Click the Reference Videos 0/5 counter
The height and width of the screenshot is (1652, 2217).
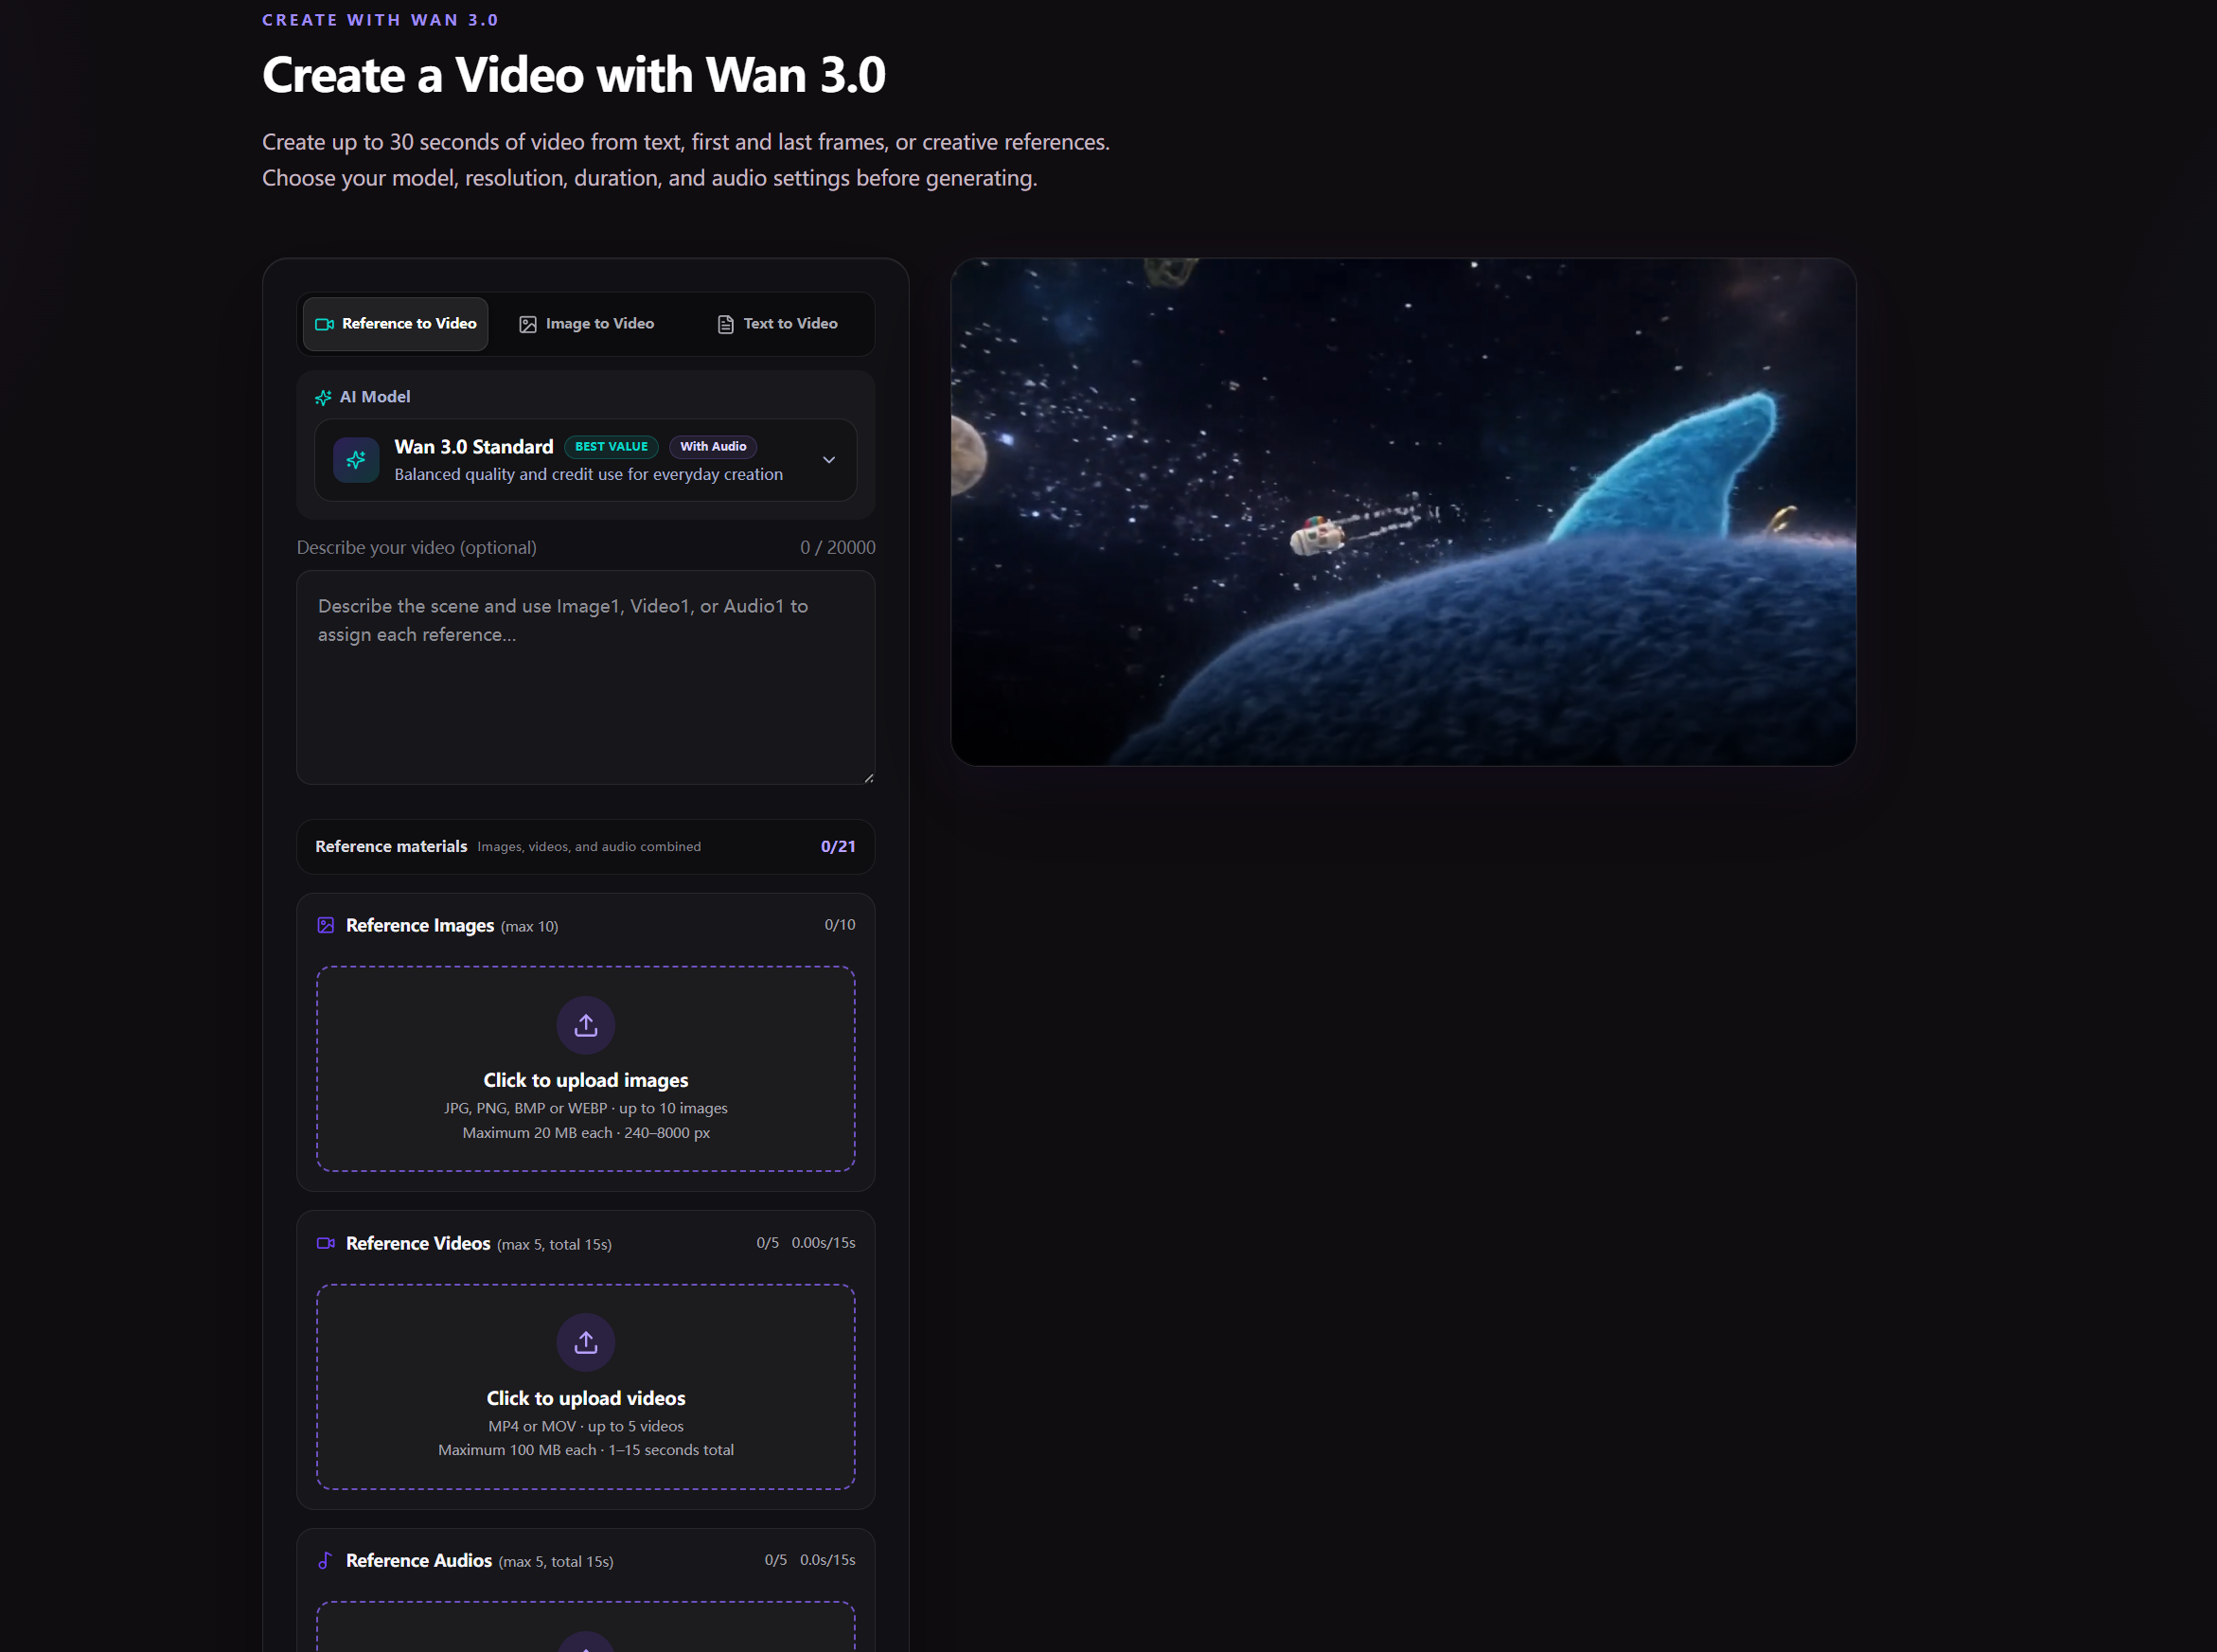click(768, 1243)
